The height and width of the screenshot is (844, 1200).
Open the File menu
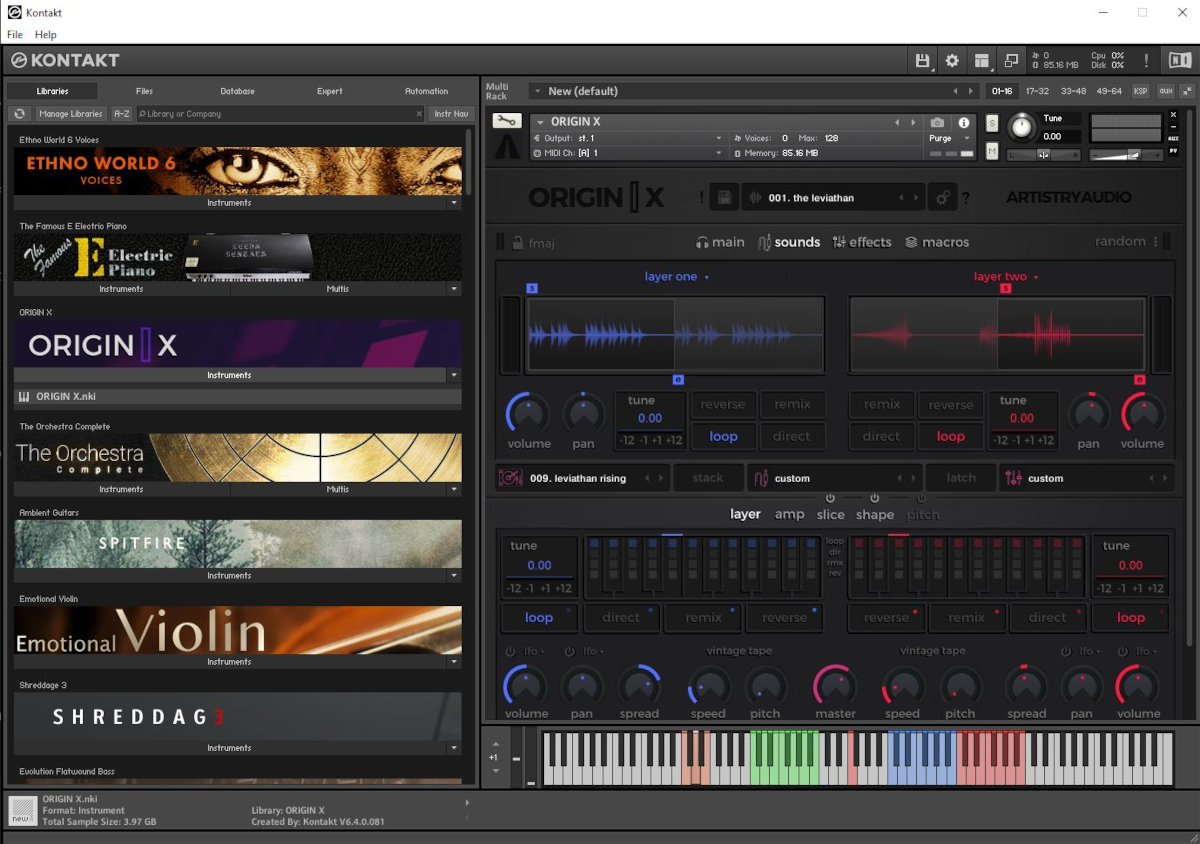pyautogui.click(x=15, y=35)
